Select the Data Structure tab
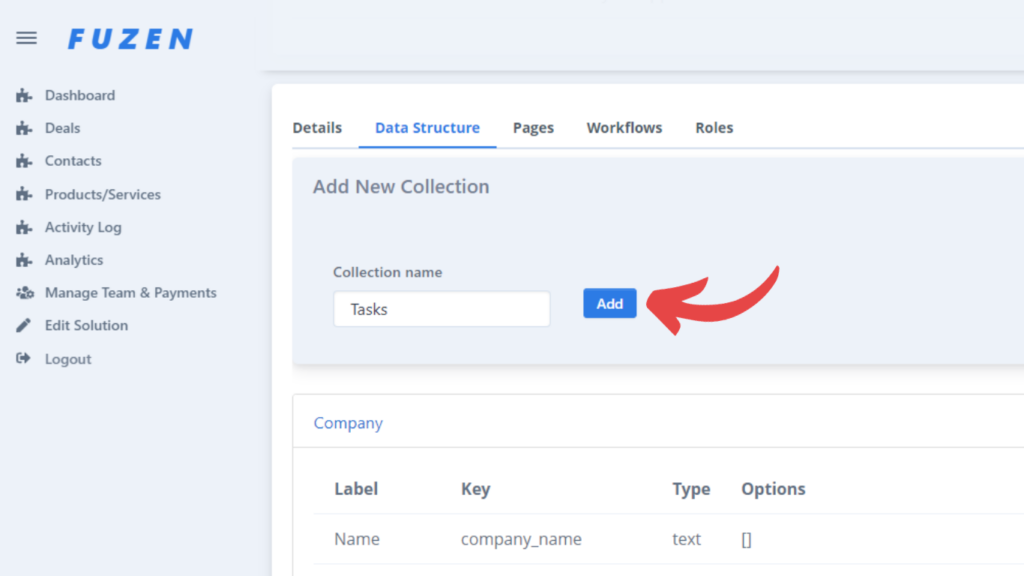Viewport: 1024px width, 576px height. (x=427, y=127)
